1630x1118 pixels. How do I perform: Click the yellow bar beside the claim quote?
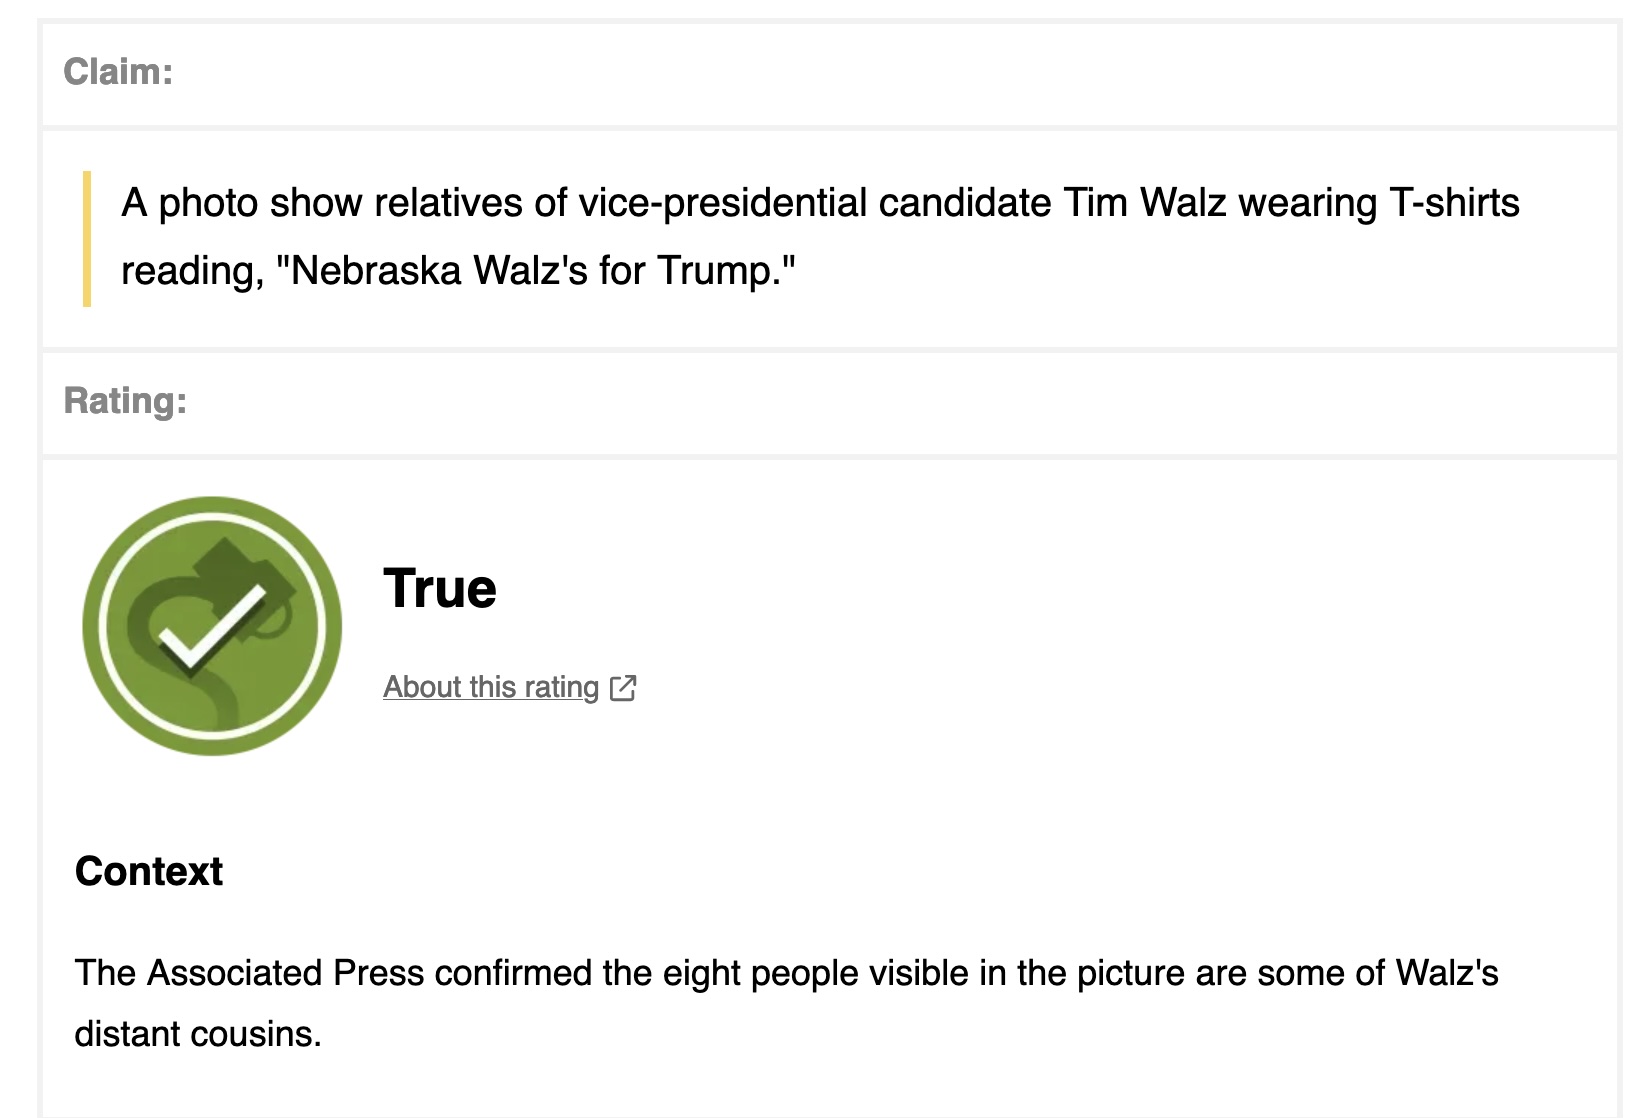point(87,239)
